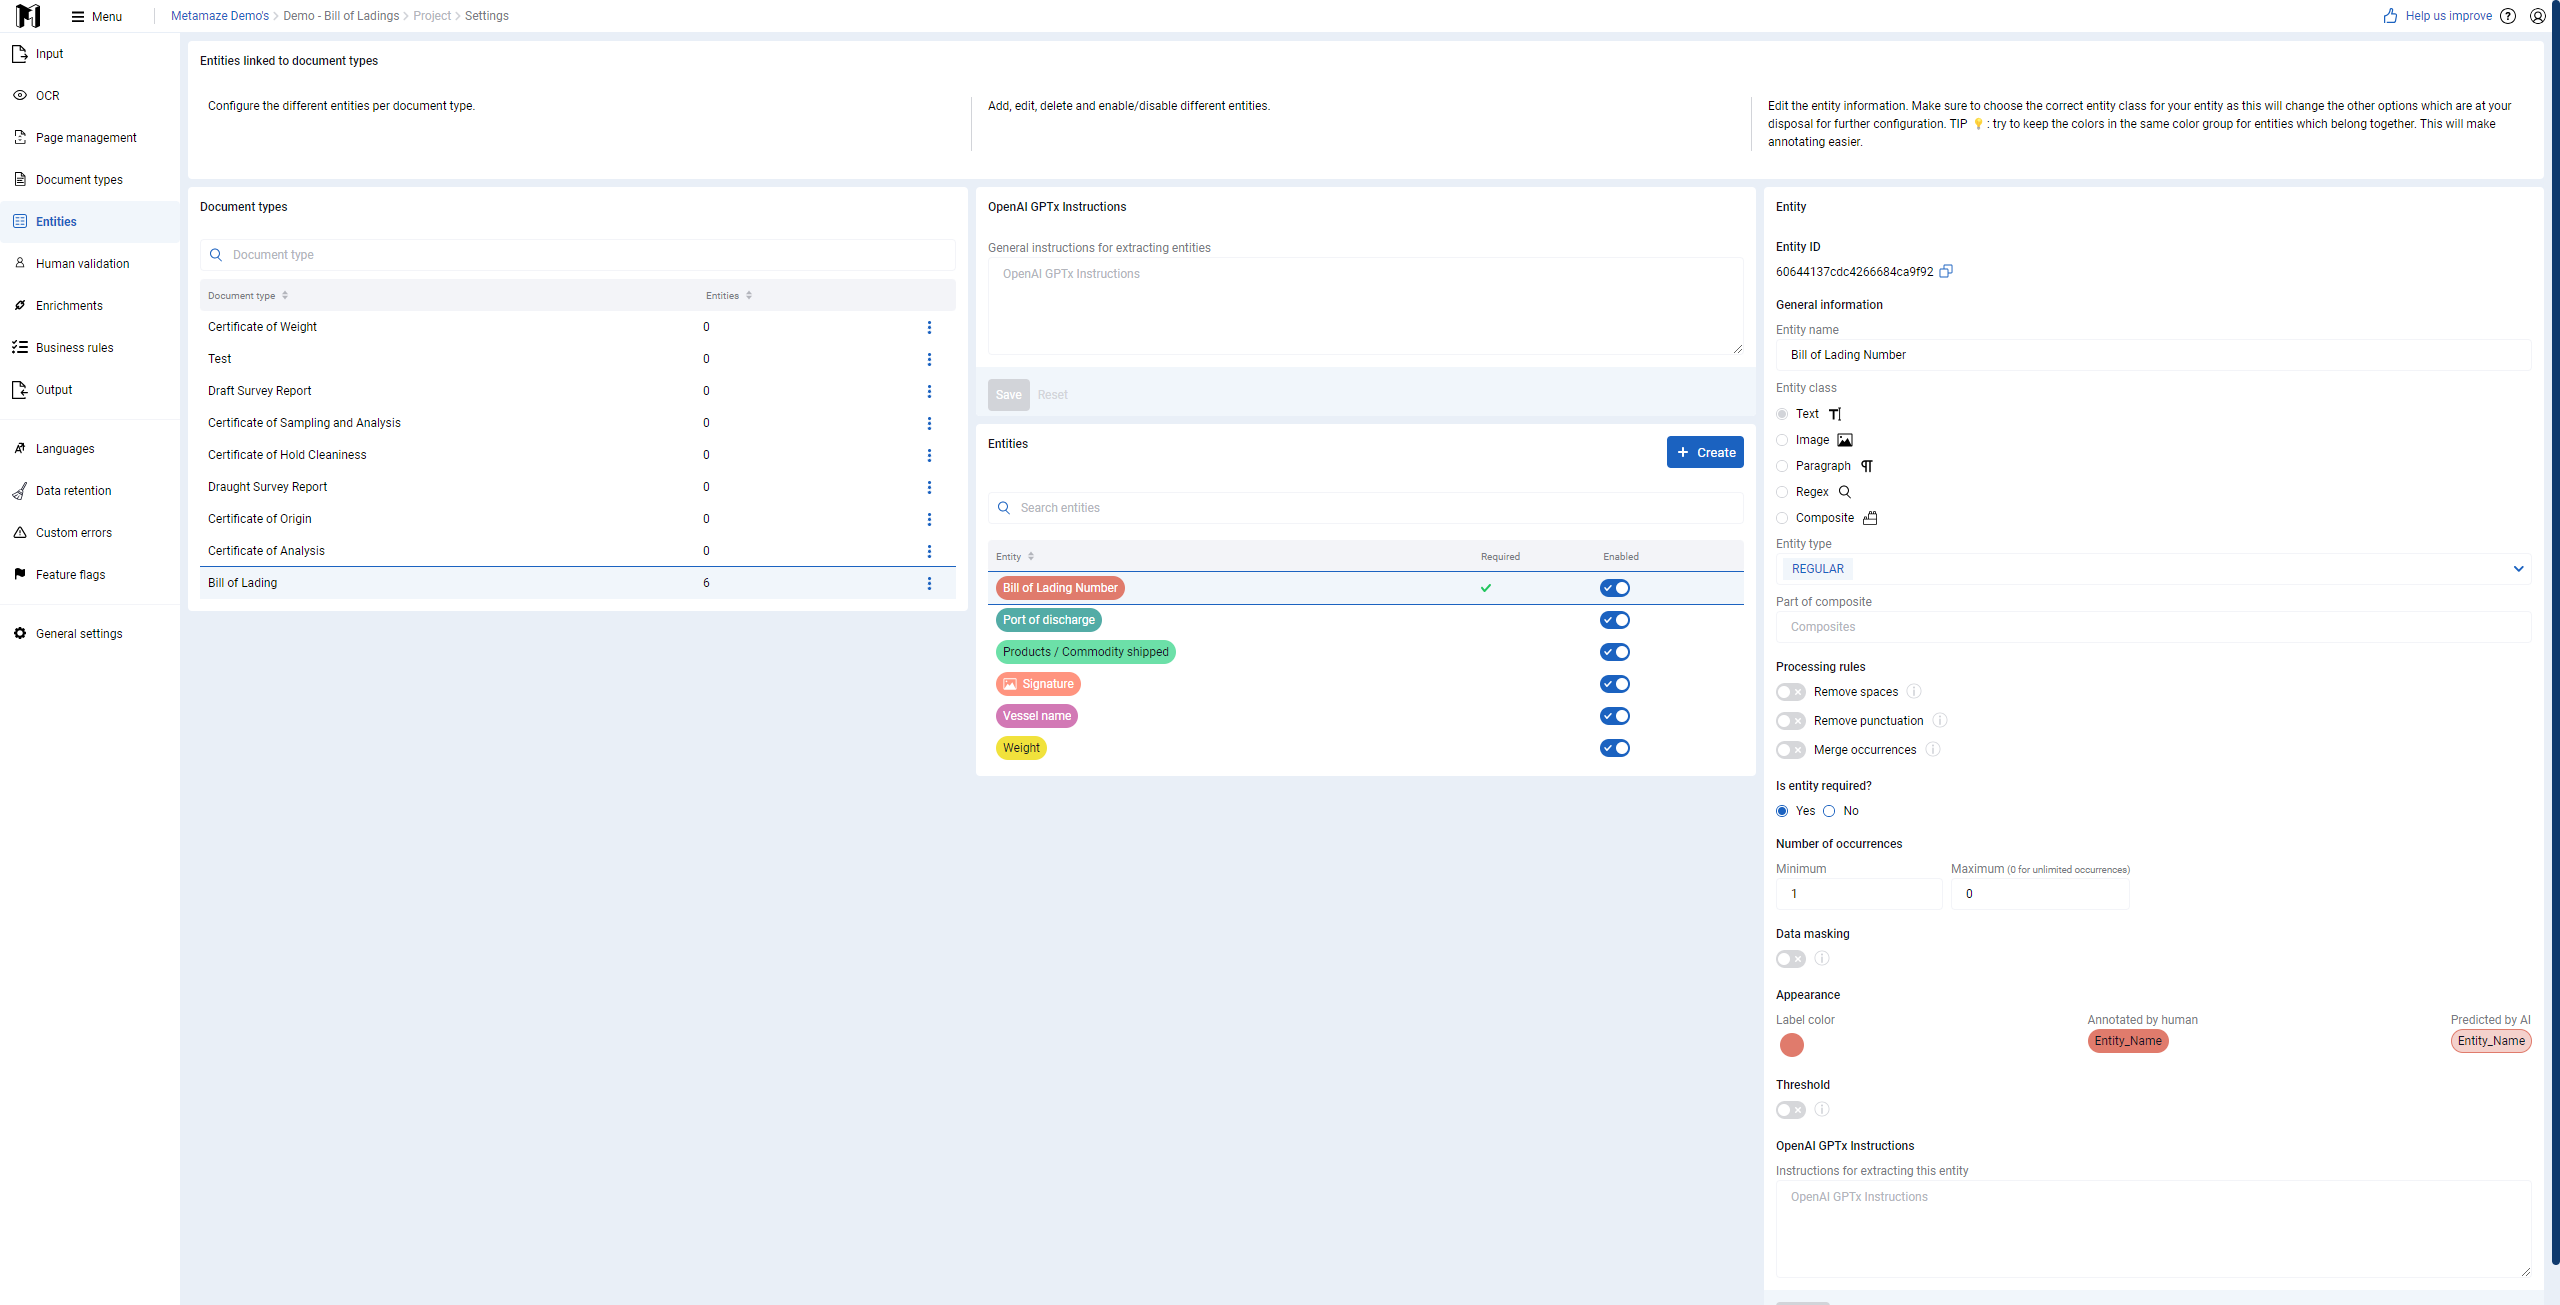Click the Search entities field
Viewport: 2560px width, 1305px height.
click(1366, 508)
